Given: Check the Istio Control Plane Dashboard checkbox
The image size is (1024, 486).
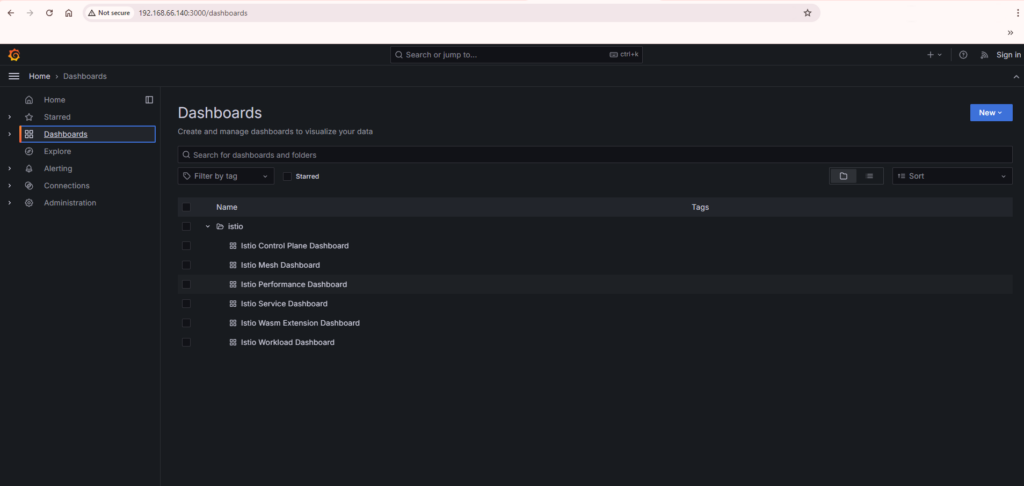Looking at the screenshot, I should 186,246.
